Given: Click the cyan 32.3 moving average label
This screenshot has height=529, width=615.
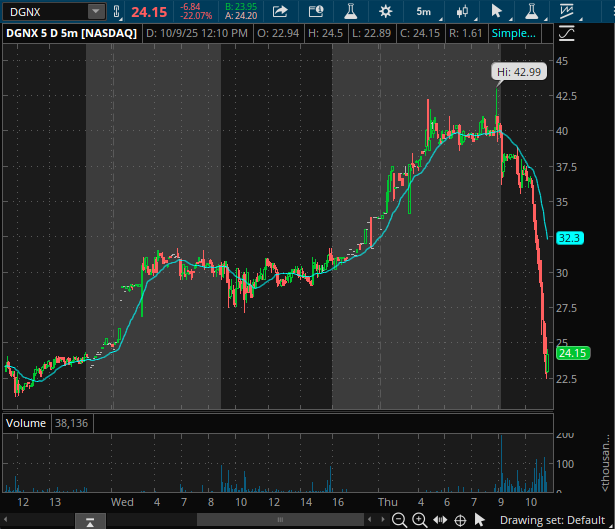Looking at the screenshot, I should click(570, 238).
